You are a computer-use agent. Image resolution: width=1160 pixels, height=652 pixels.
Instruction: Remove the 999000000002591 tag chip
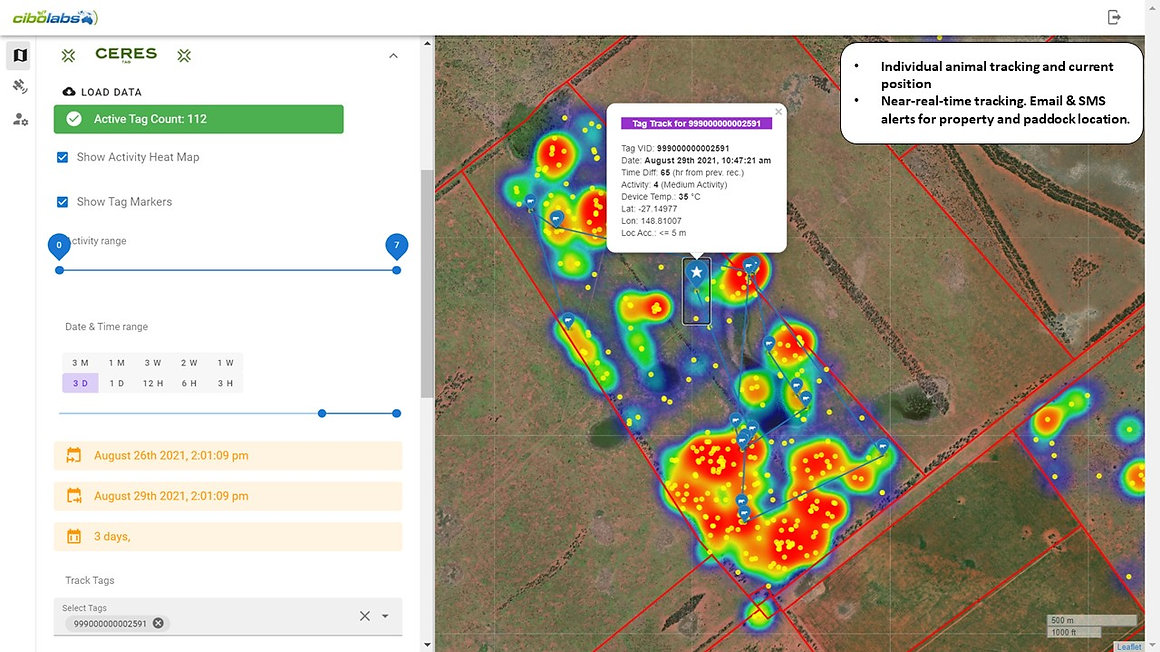(158, 623)
